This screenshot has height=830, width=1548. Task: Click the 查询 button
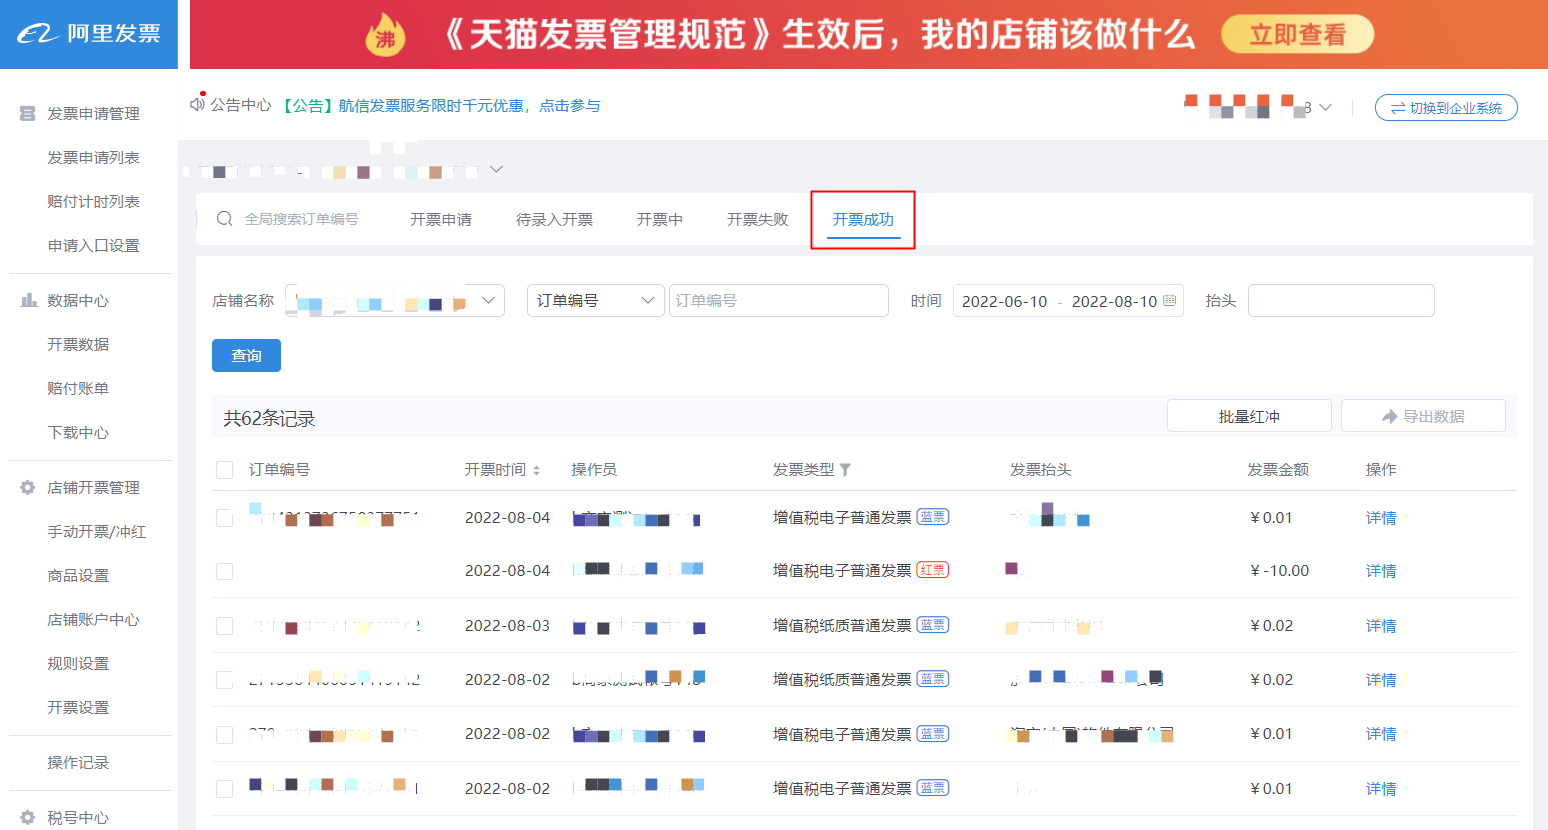coord(246,355)
